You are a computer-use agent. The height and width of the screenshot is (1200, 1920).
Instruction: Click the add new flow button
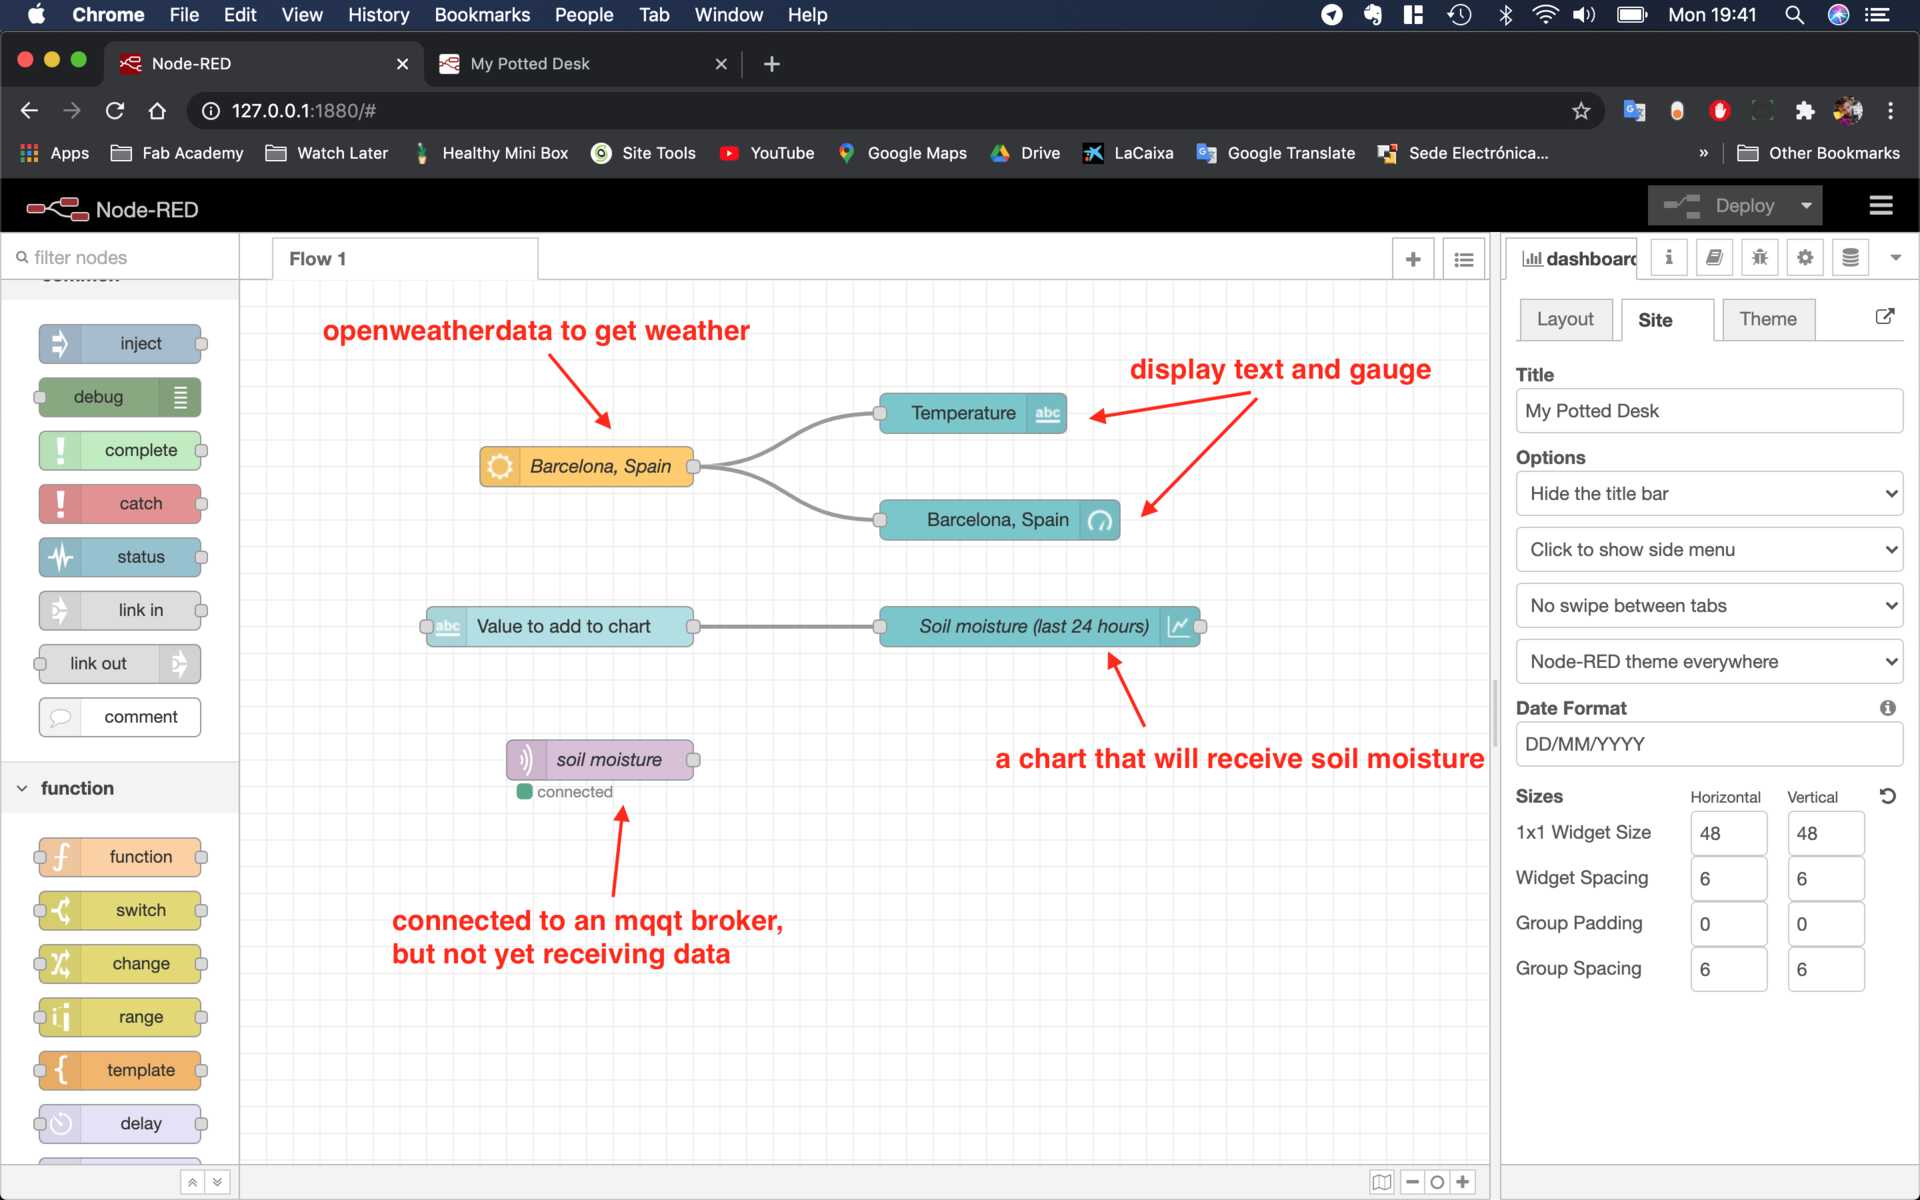[x=1413, y=259]
